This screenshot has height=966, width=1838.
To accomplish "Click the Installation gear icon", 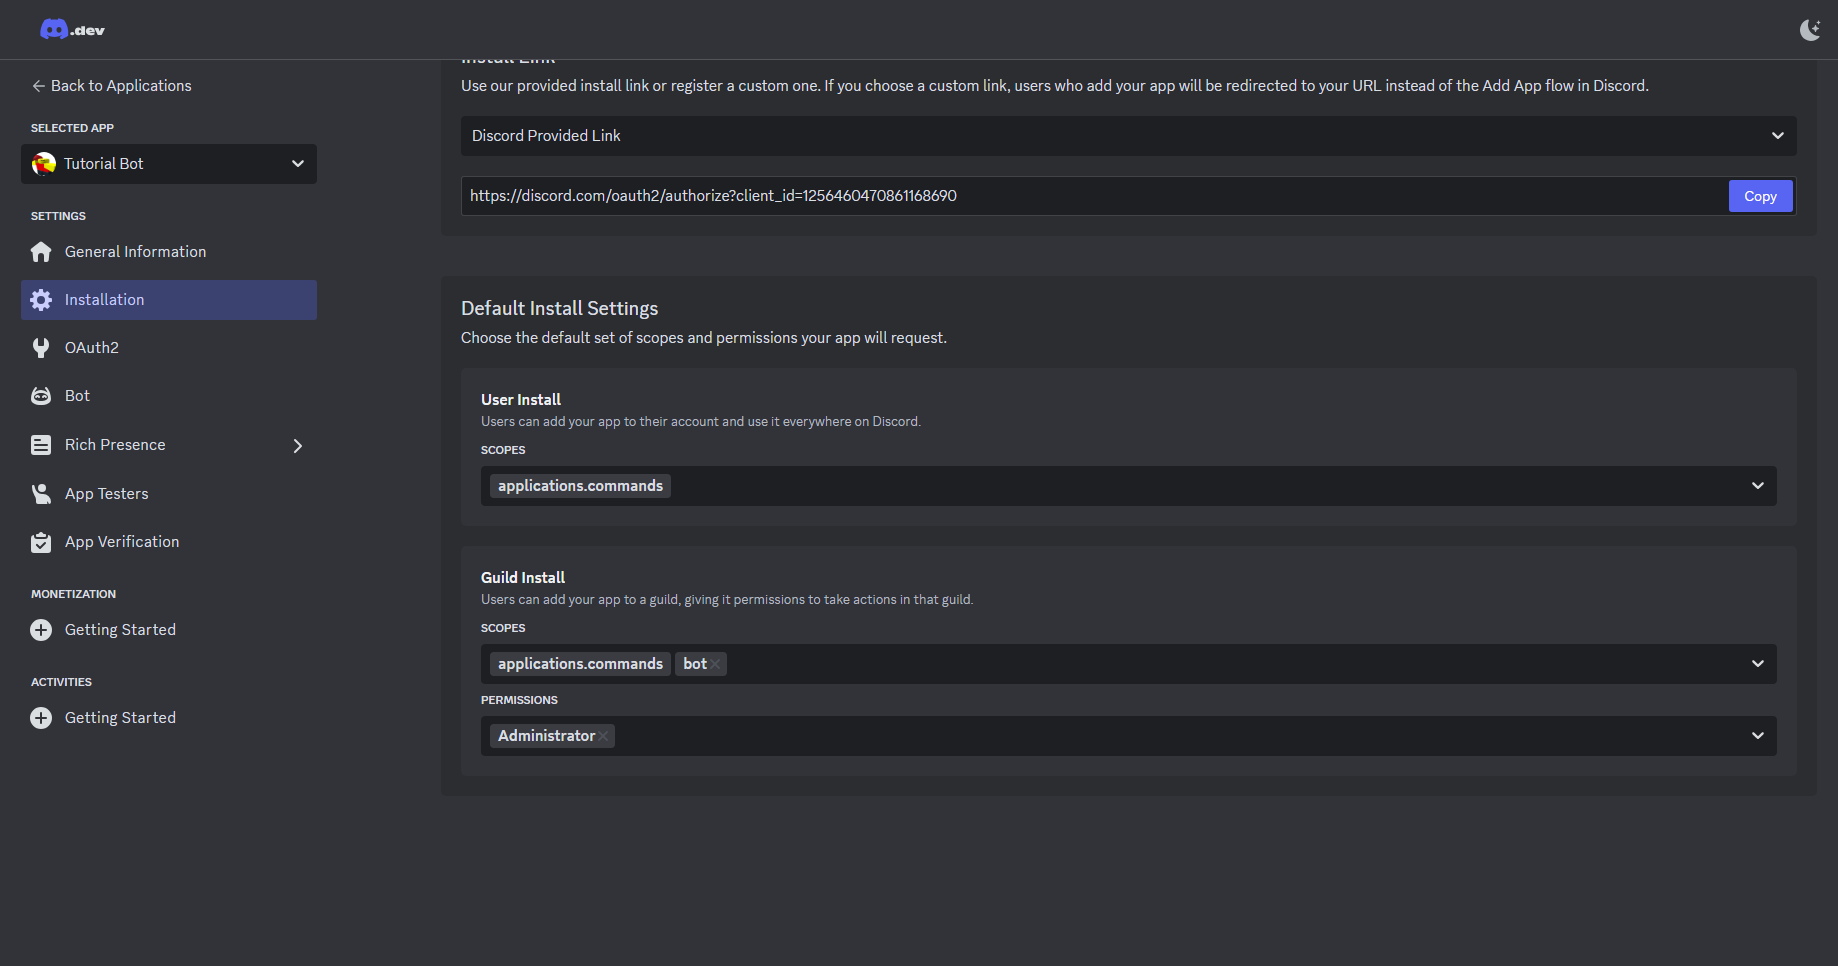I will [x=41, y=300].
